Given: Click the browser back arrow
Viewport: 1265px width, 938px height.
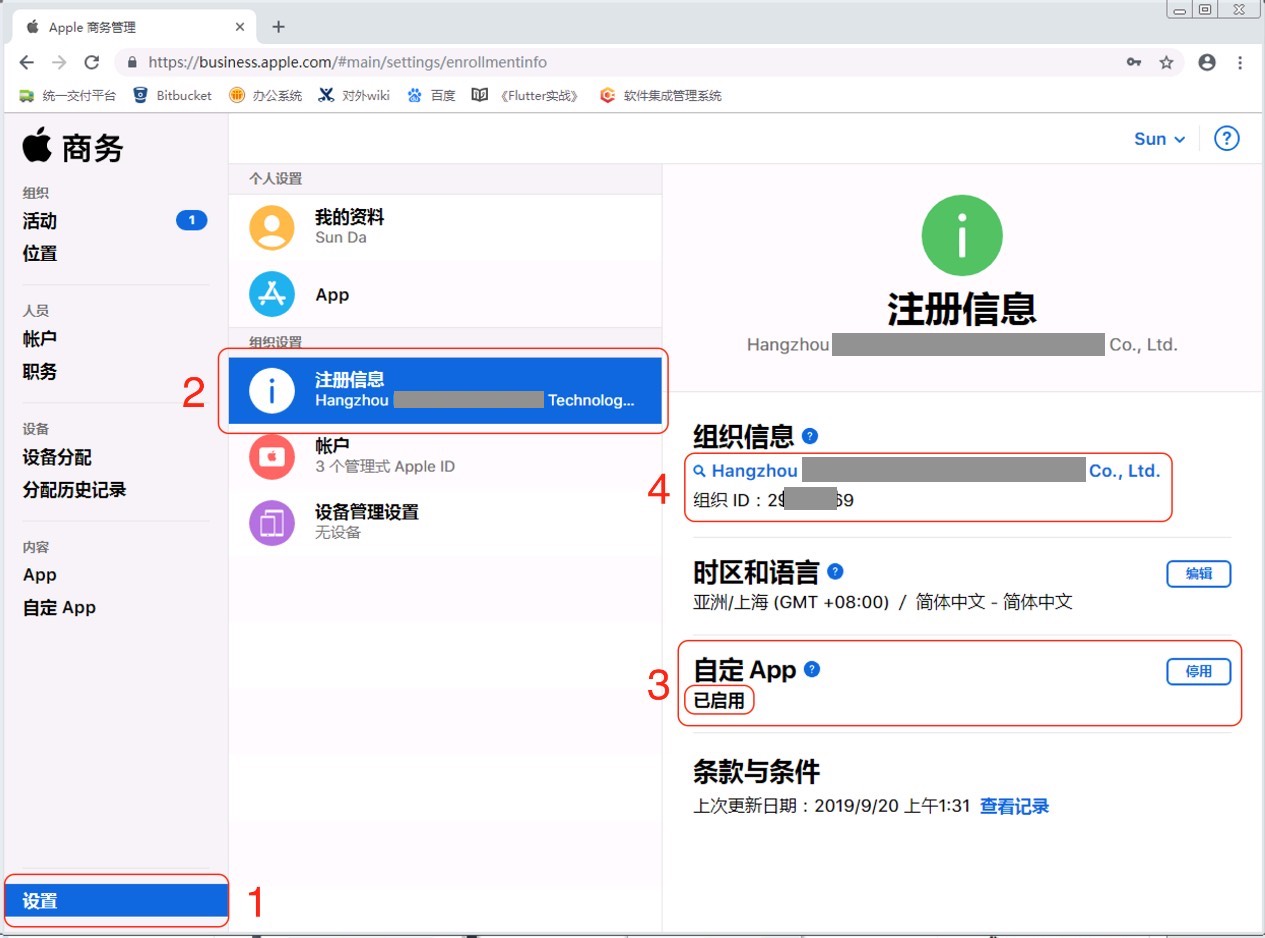Looking at the screenshot, I should [x=27, y=62].
